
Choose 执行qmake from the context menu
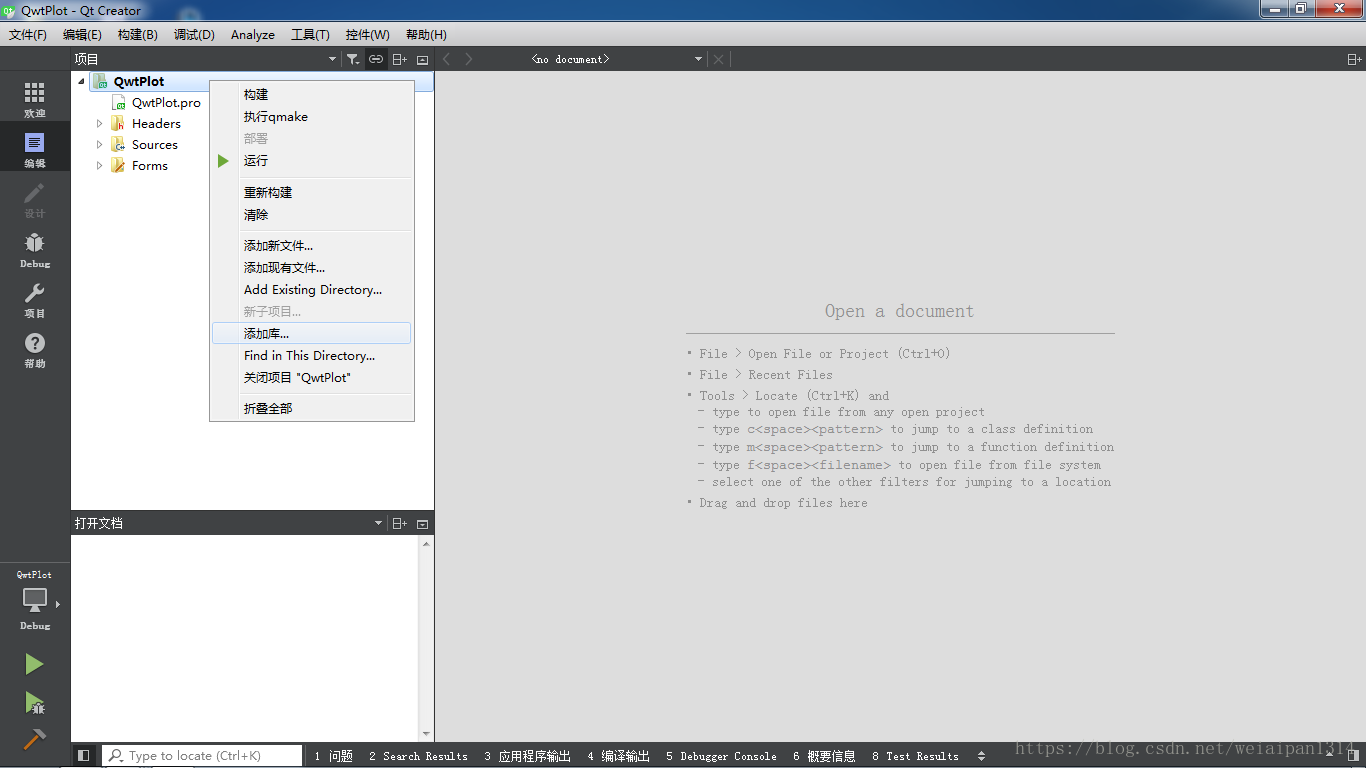point(312,117)
